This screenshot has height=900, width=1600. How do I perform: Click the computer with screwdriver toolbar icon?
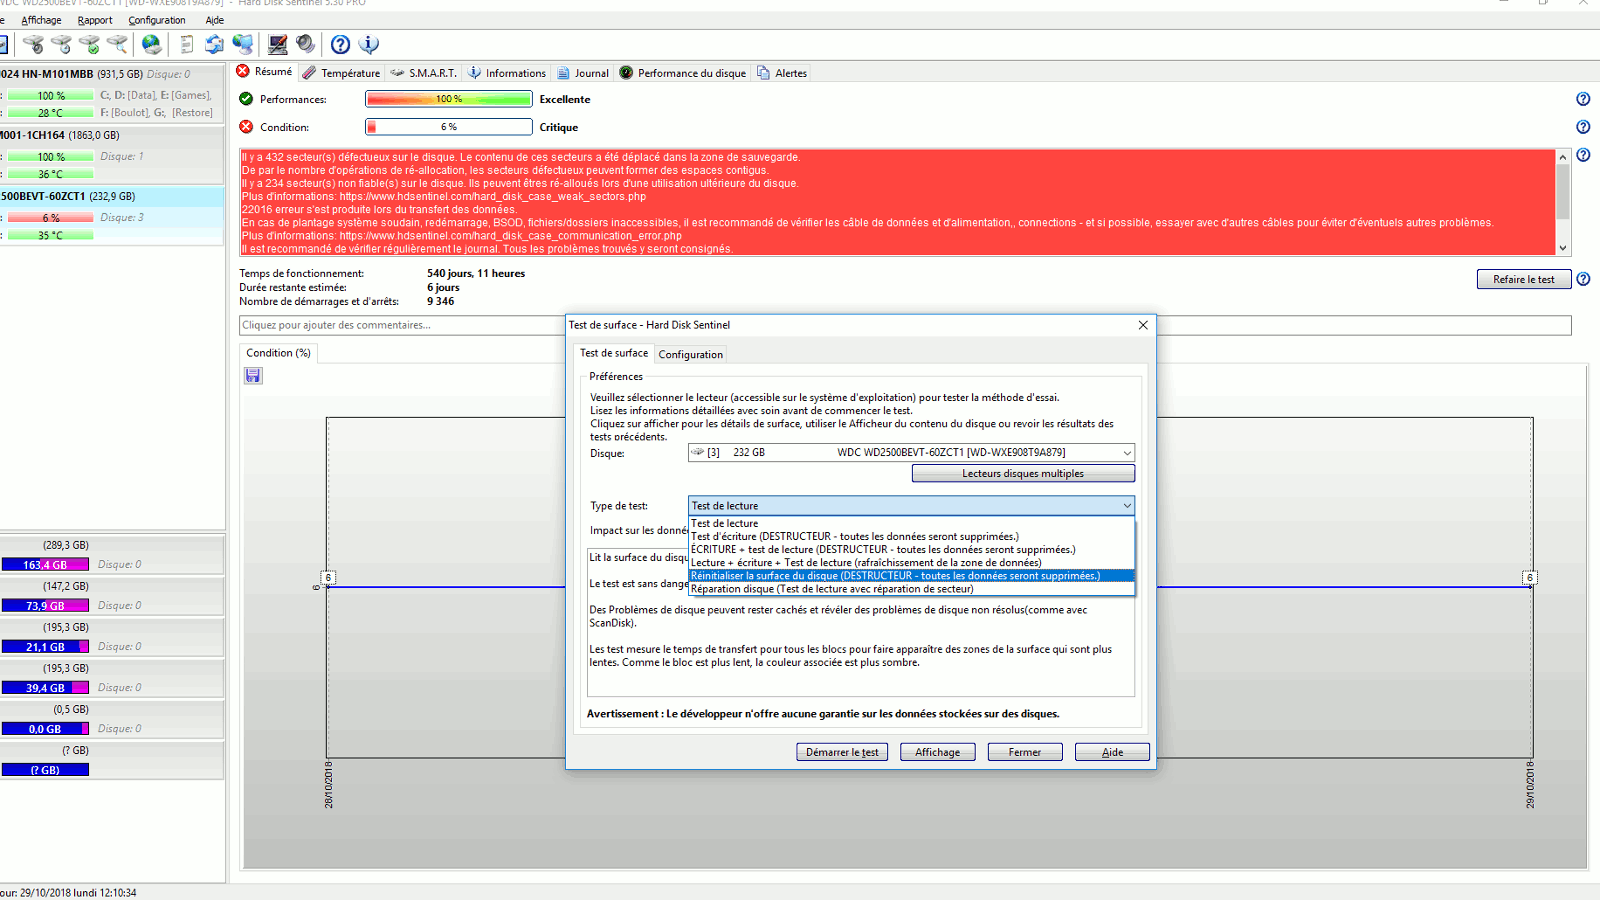click(277, 44)
